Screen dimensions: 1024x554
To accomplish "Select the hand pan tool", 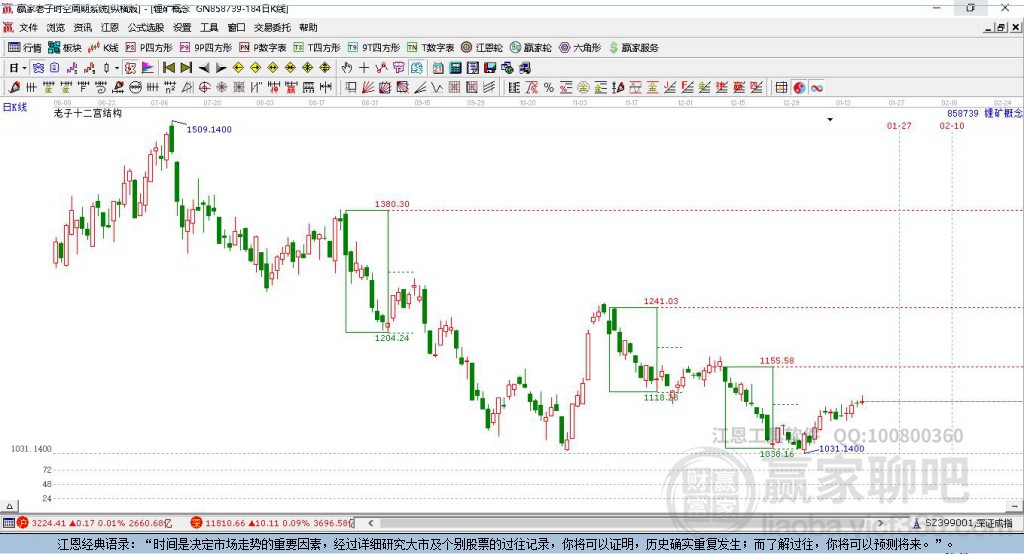I will (x=347, y=68).
